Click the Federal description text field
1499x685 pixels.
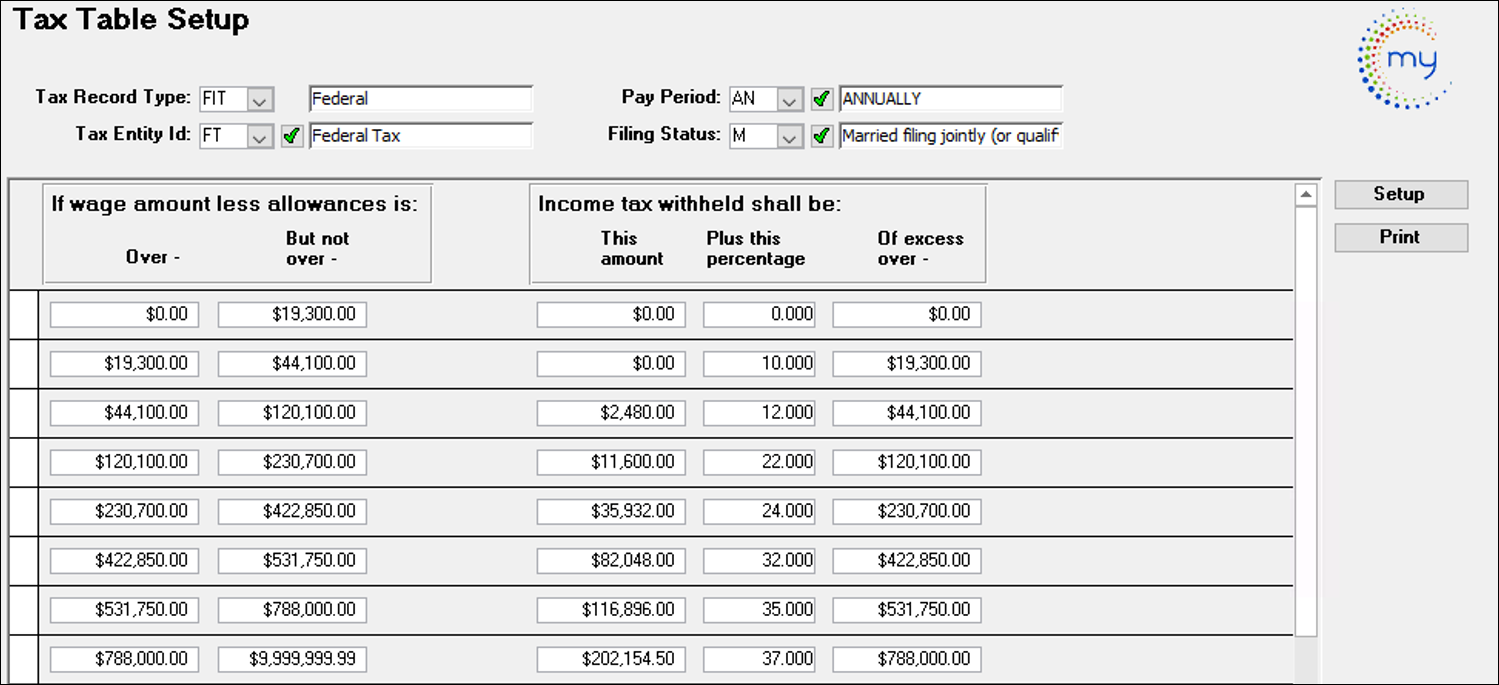point(420,99)
